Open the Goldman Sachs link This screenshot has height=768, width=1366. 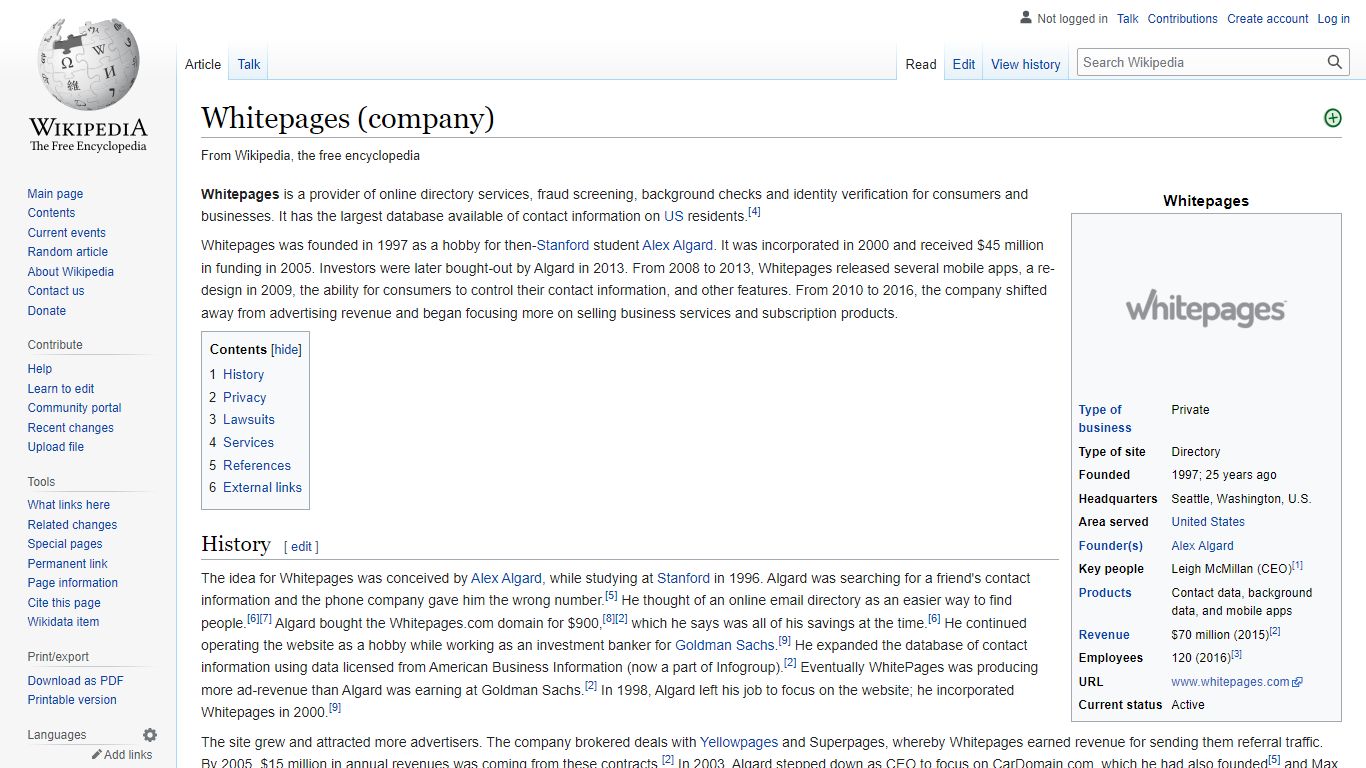click(x=725, y=645)
